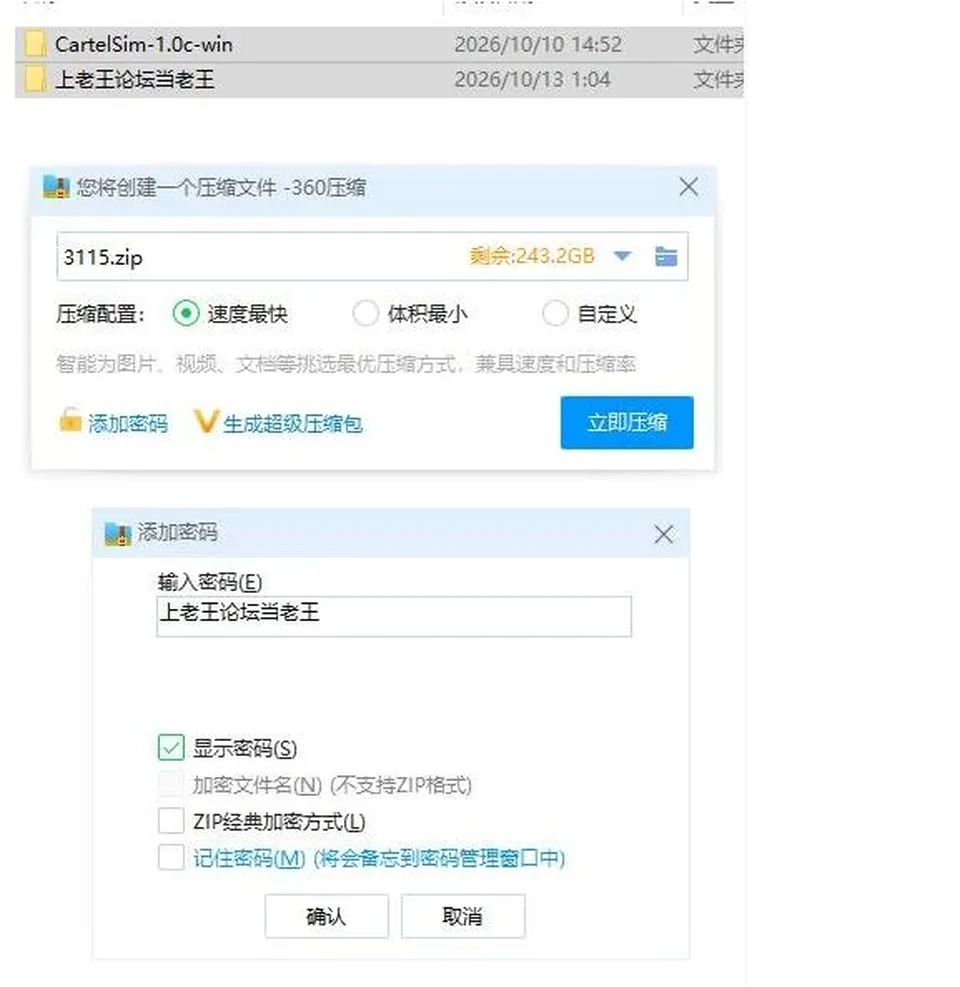Confirm the password with 确认 button
This screenshot has width=960, height=987.
(326, 916)
